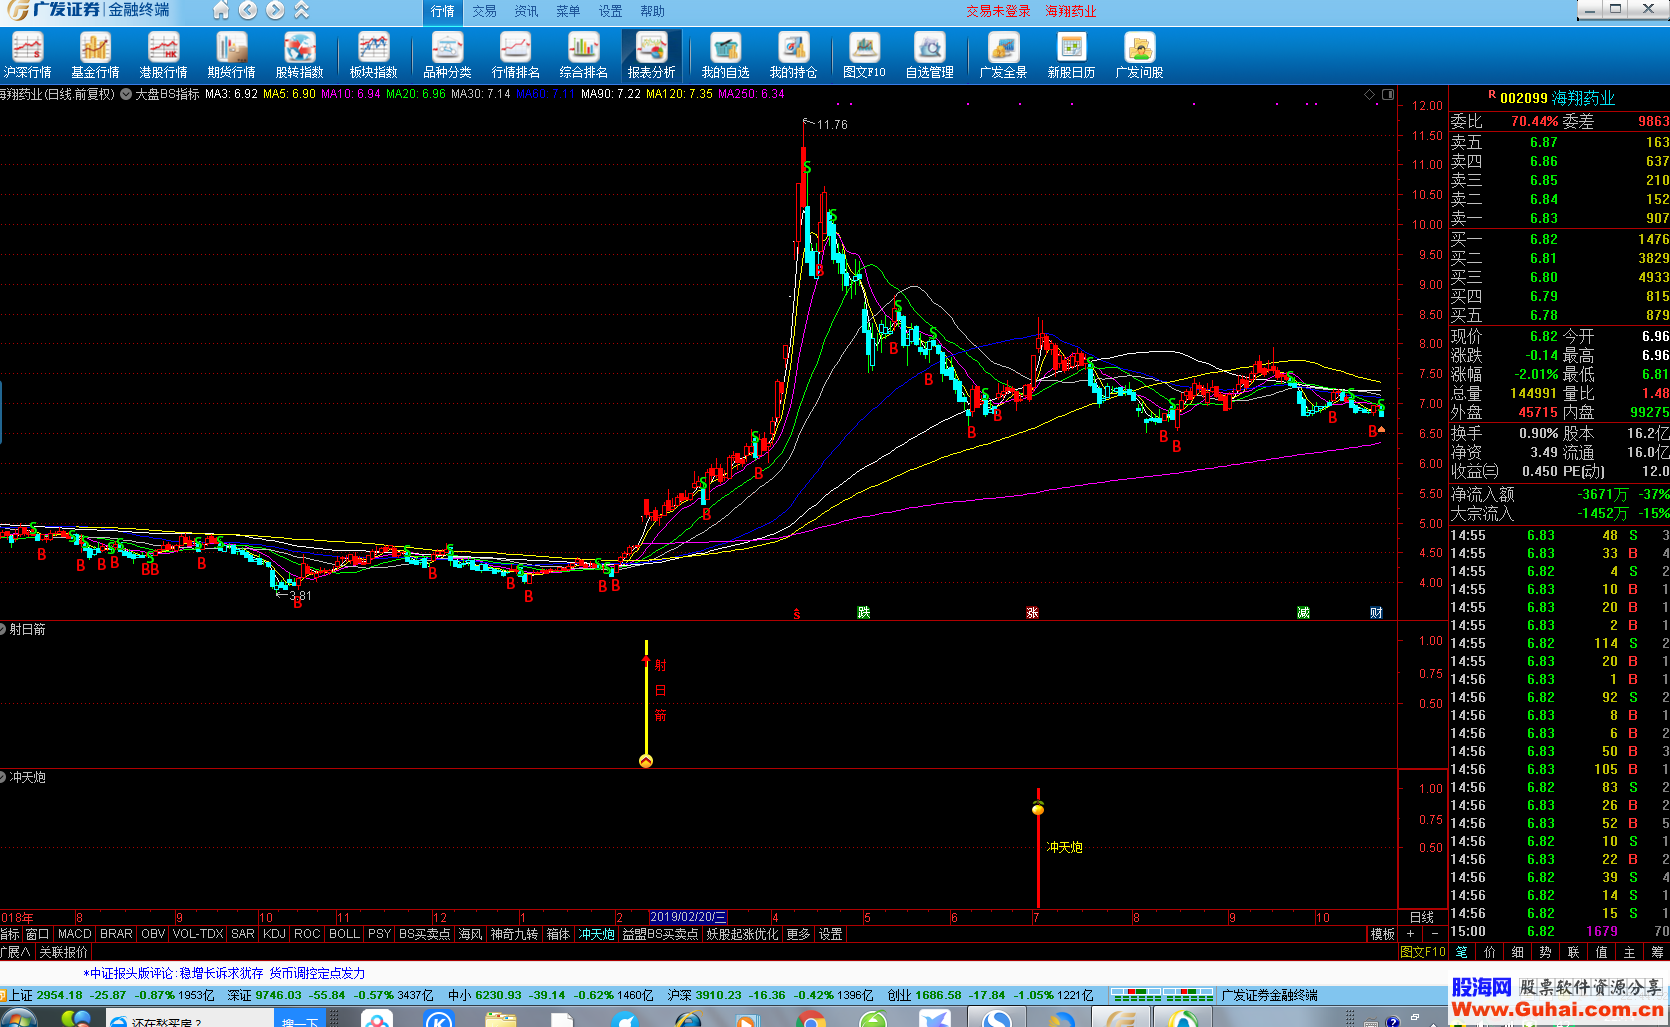Click the plus button to add indicator pane
This screenshot has width=1670, height=1027.
1410,934
